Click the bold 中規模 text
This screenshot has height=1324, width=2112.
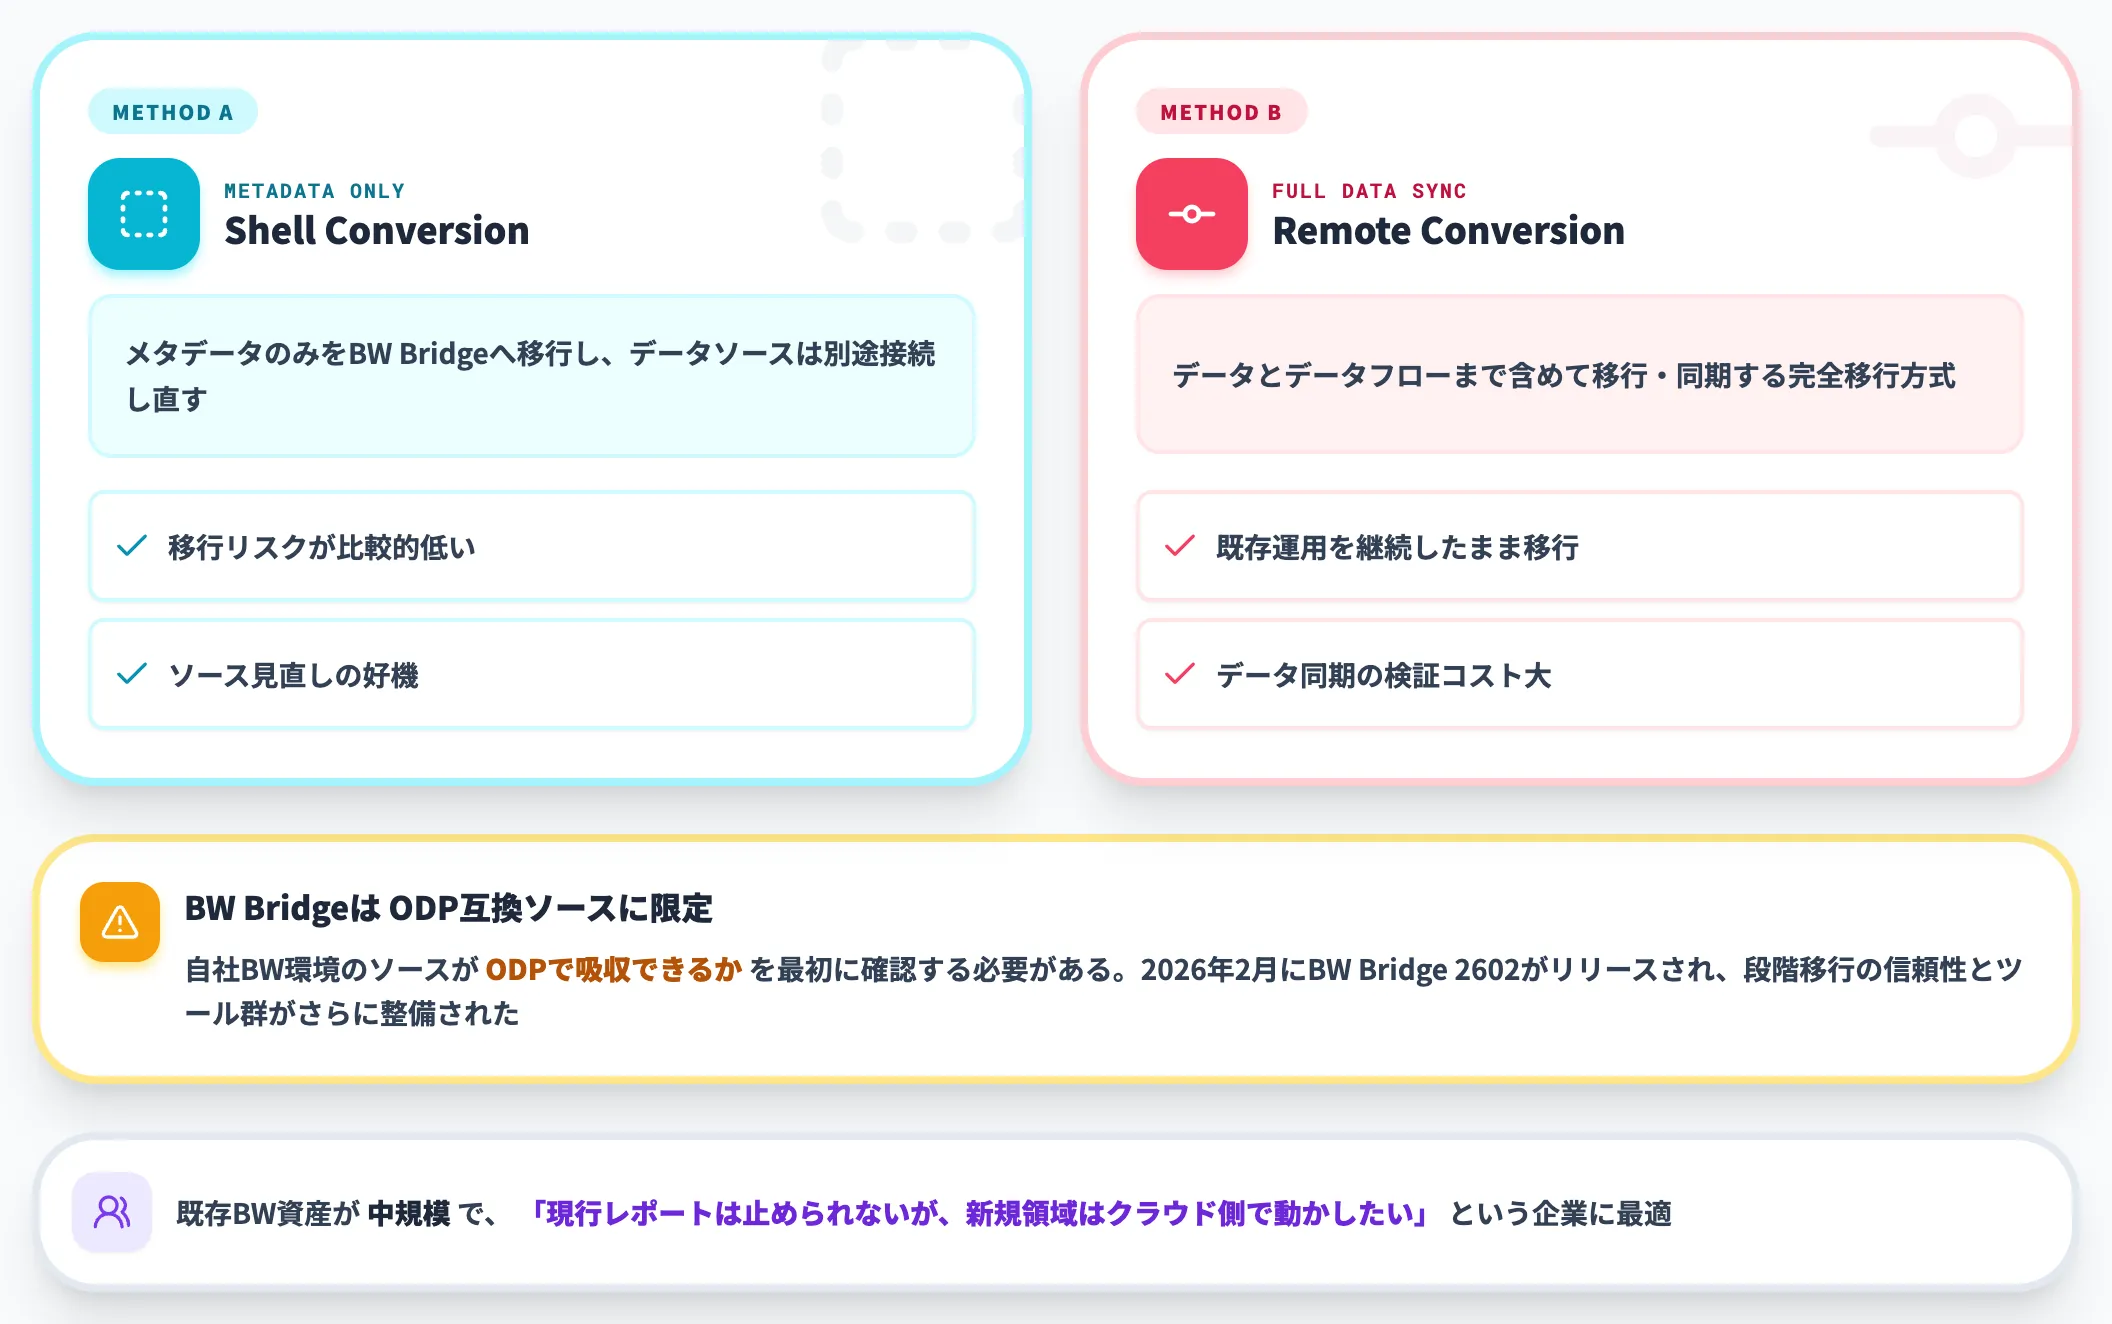pos(409,1213)
